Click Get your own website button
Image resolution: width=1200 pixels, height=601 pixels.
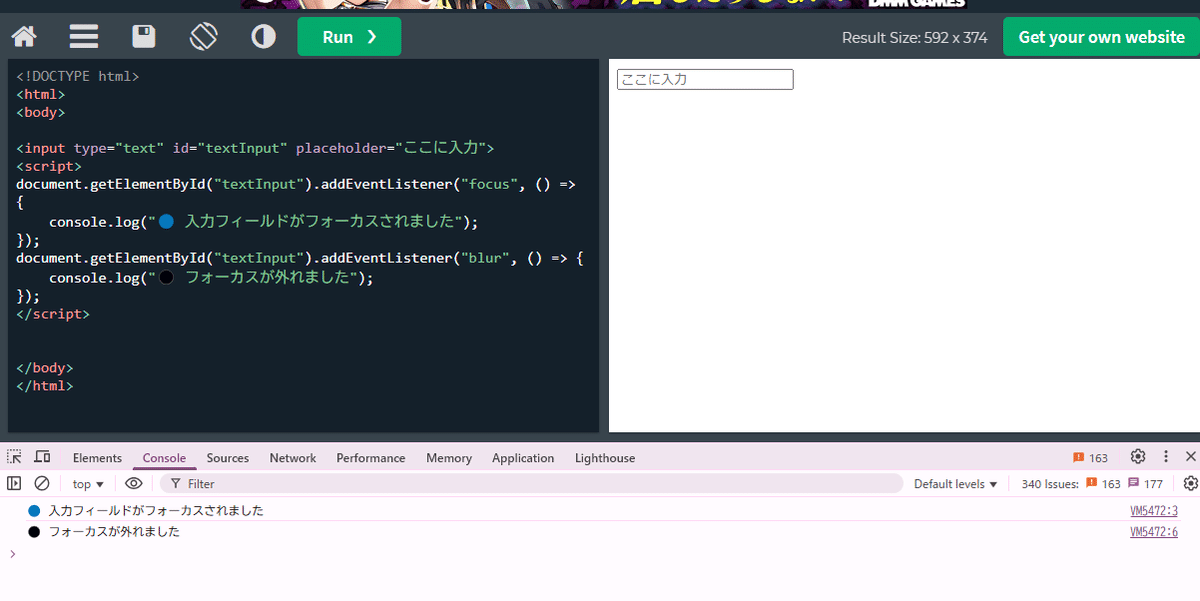tap(1101, 37)
